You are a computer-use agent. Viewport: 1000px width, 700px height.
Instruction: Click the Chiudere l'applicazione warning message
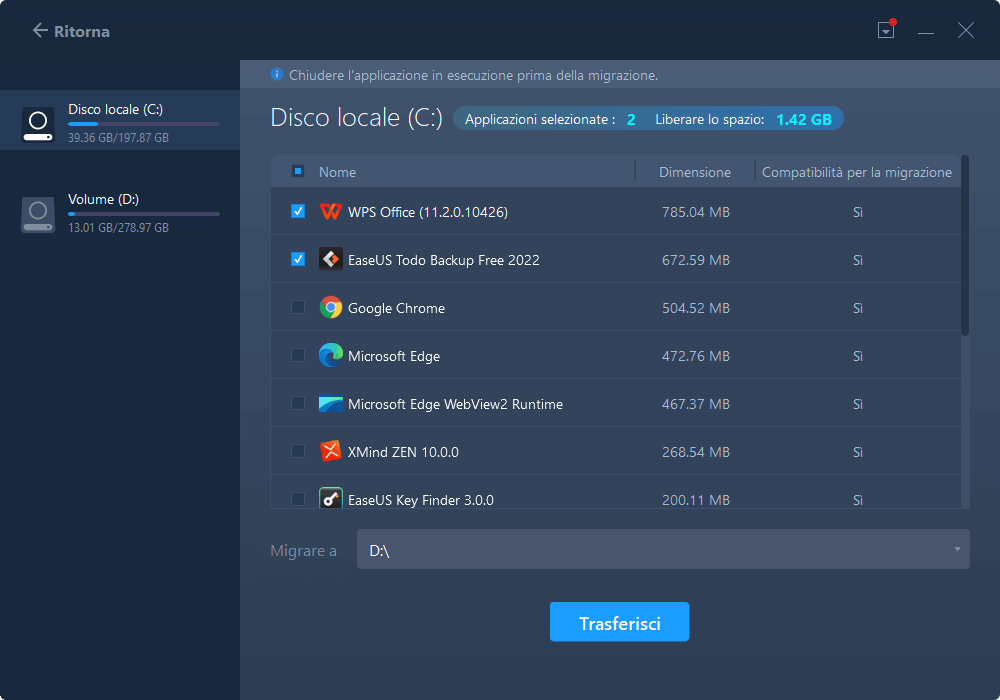click(x=473, y=75)
